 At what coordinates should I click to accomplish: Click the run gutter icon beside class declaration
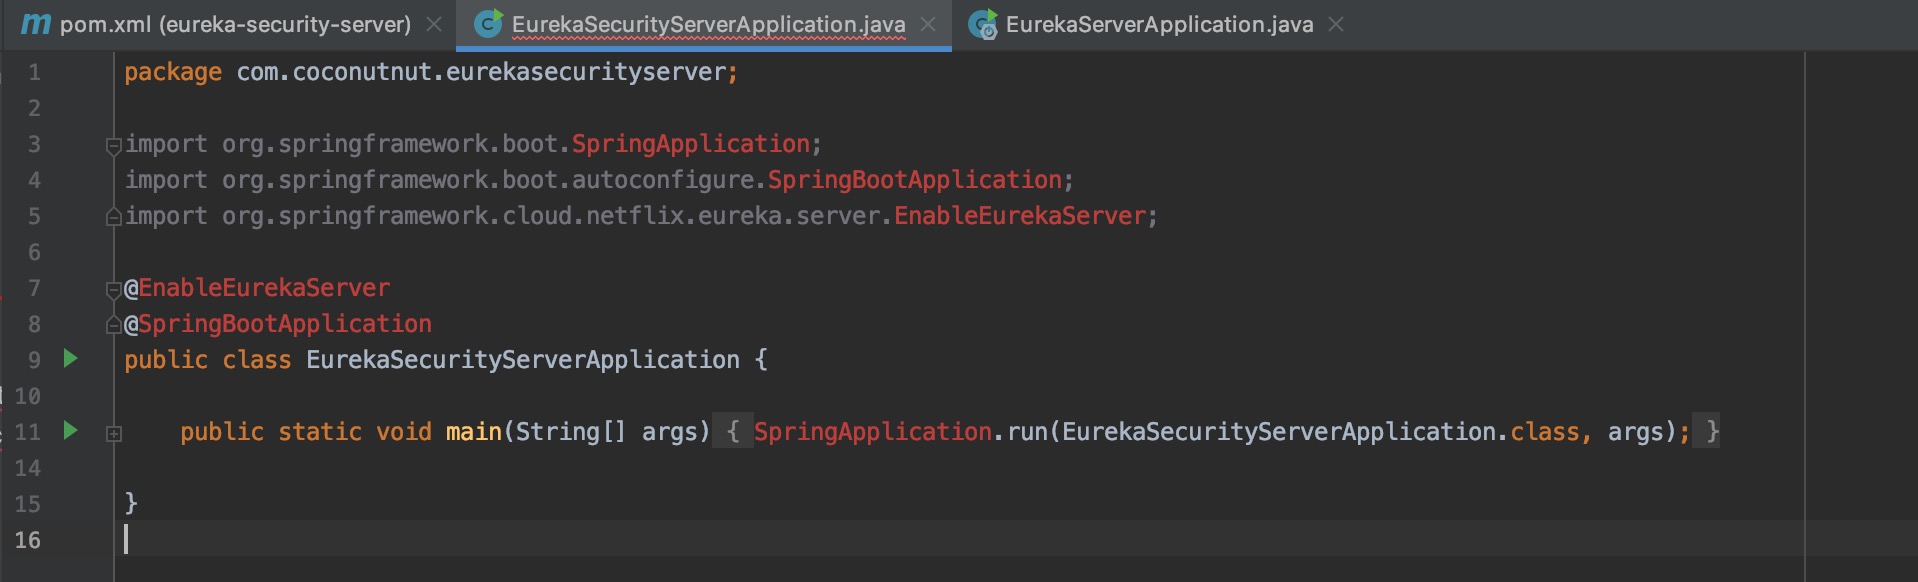[x=70, y=358]
